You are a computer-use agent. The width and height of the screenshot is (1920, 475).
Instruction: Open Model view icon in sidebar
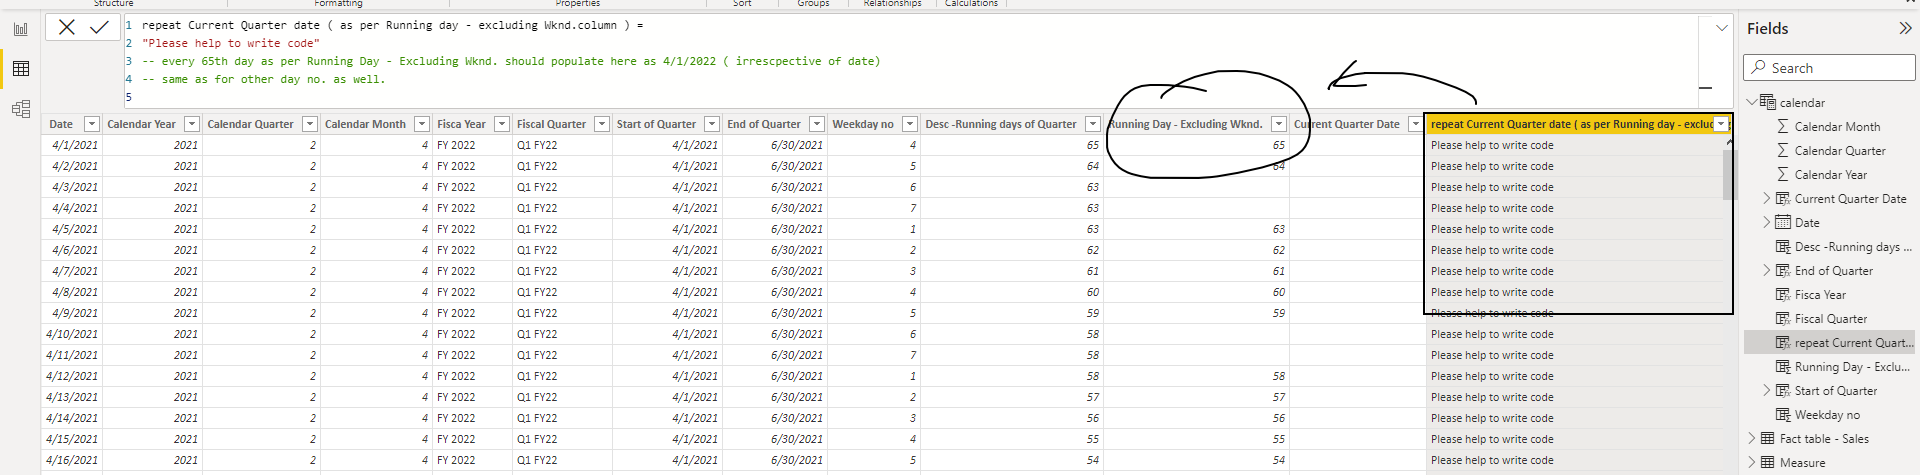point(21,108)
